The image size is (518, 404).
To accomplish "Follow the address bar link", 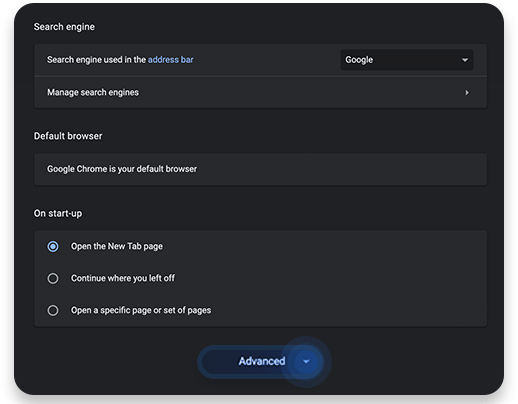I will 170,60.
